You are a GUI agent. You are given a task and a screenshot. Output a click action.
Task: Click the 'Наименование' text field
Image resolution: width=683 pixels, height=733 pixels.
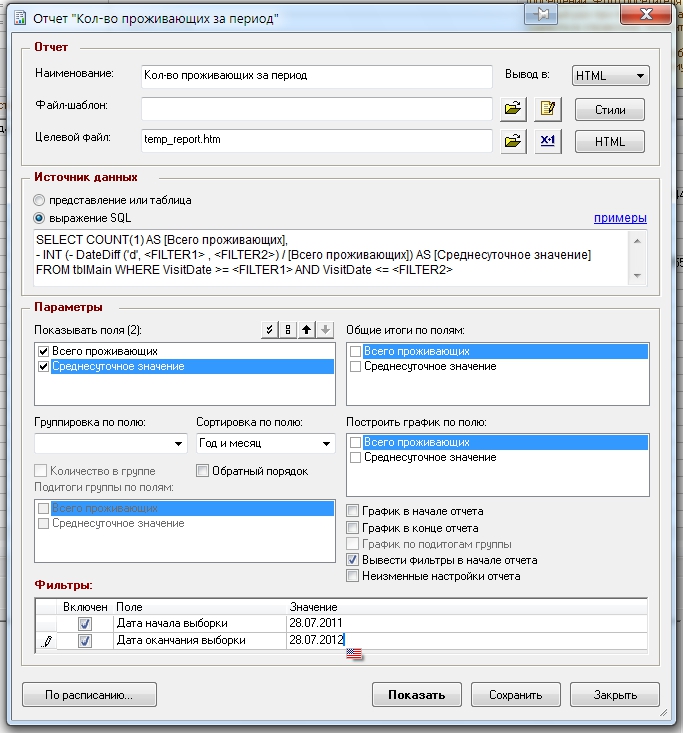point(317,76)
